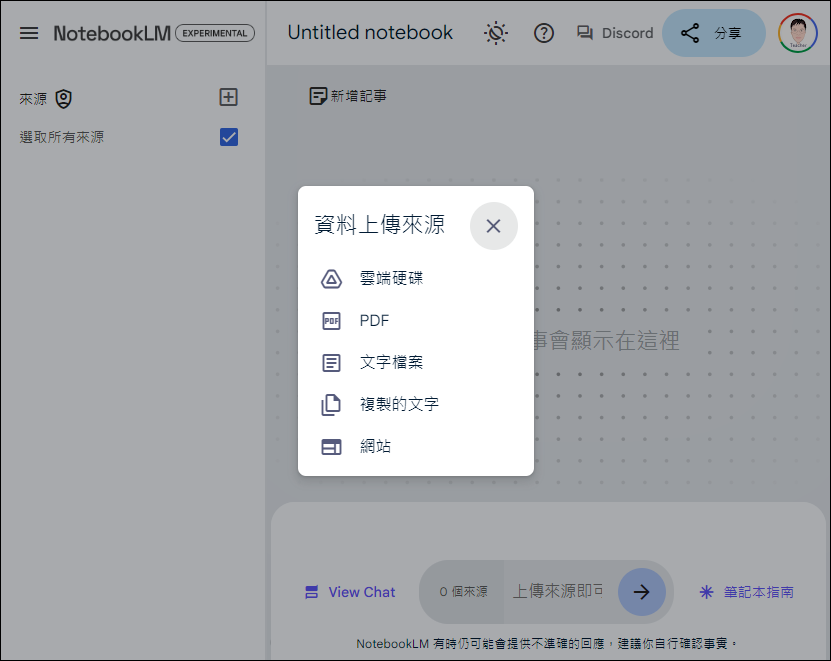Screen dimensions: 831x661
Task: Open the help question mark icon
Action: pyautogui.click(x=543, y=33)
